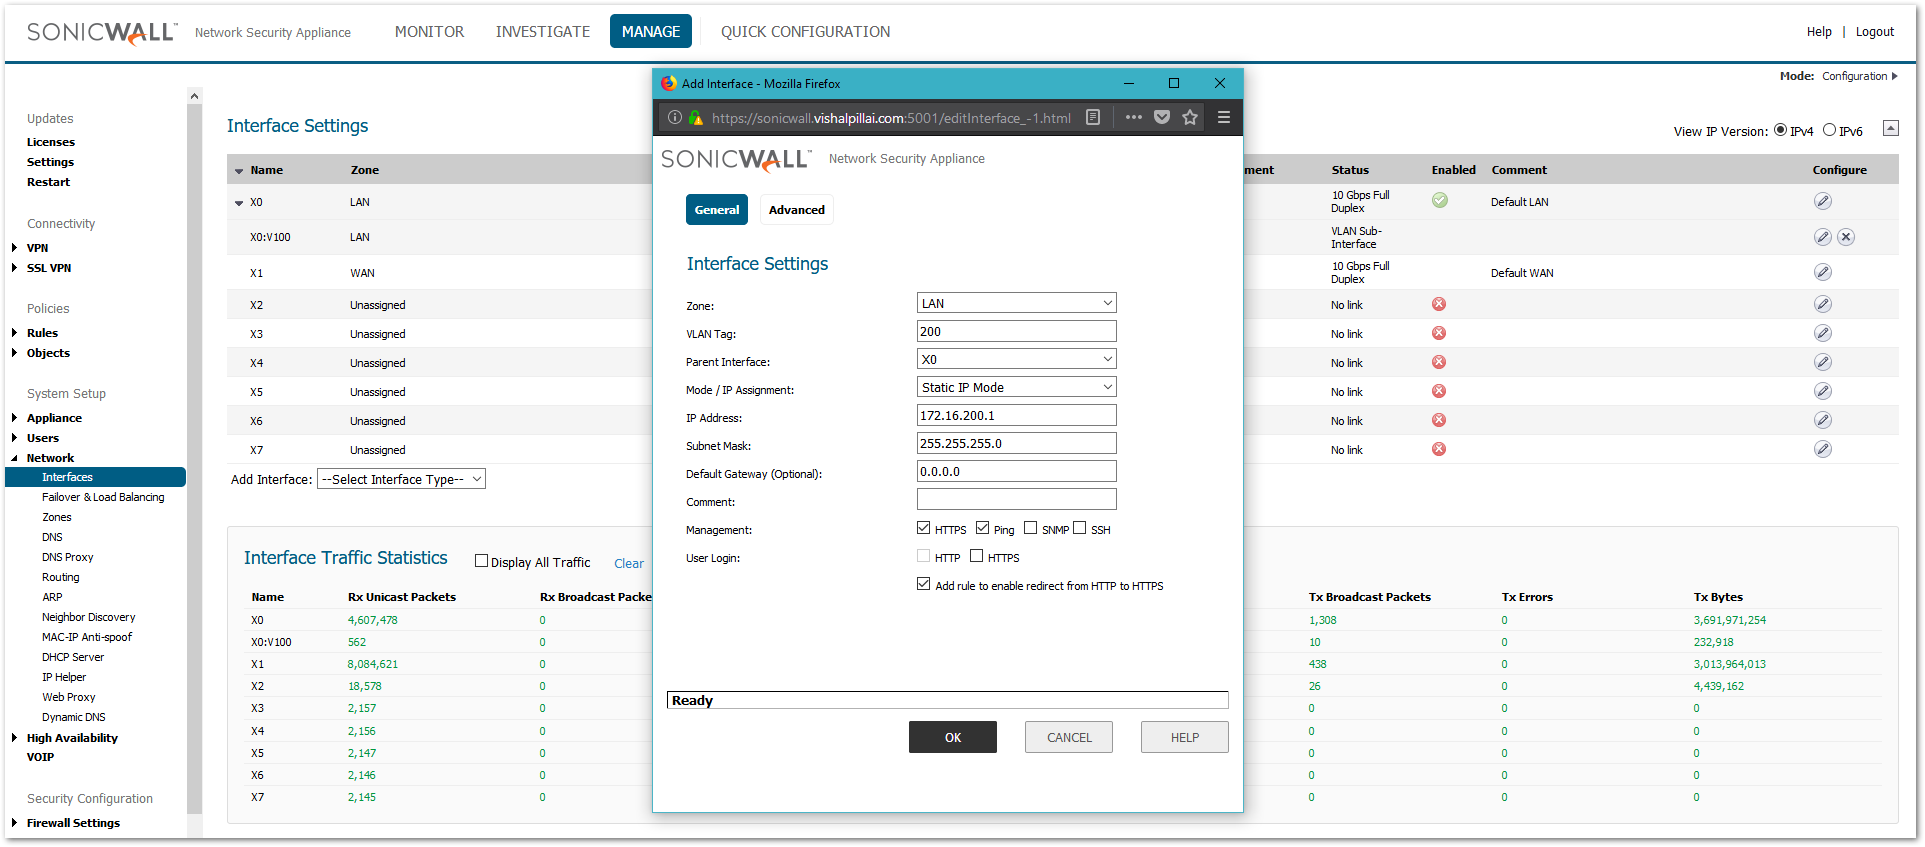Open the Advanced tab in dialog

click(x=797, y=210)
